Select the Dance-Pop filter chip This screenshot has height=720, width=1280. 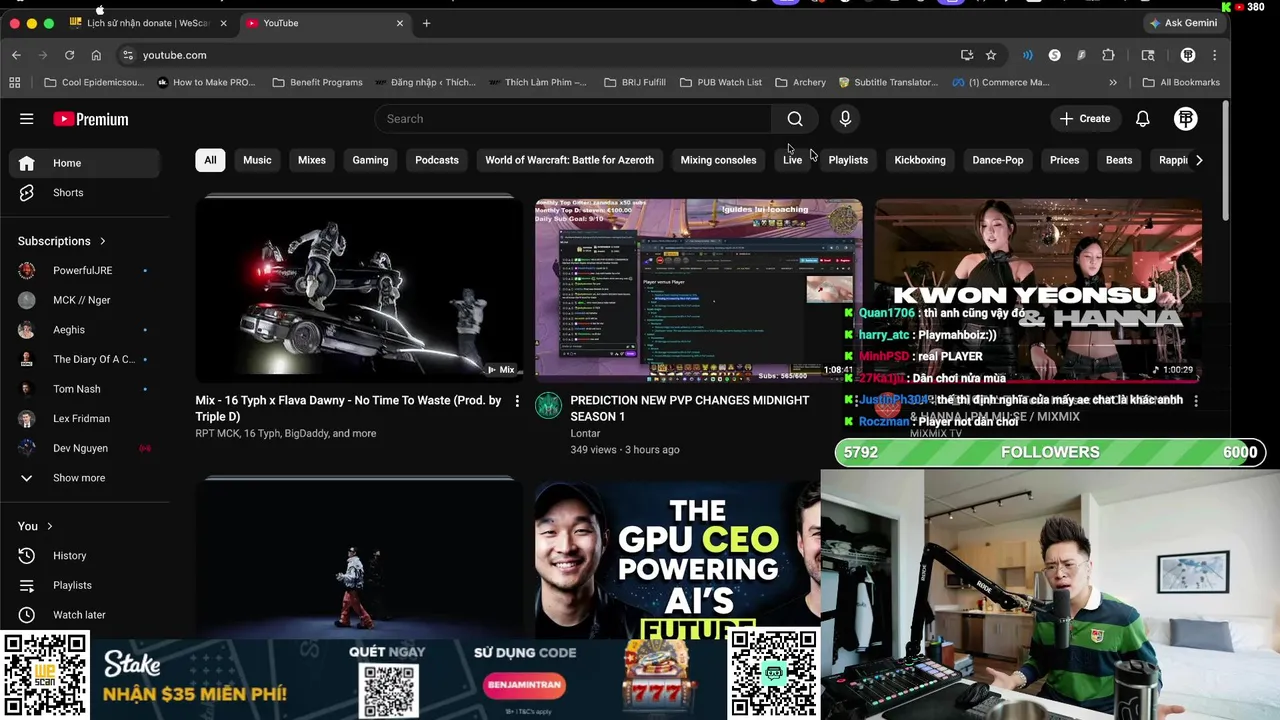(998, 160)
